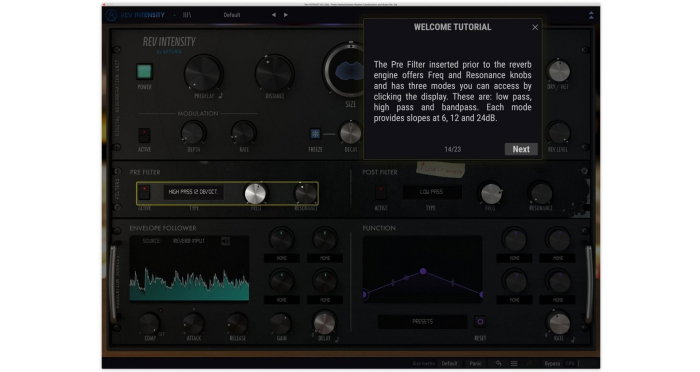Click the undo history icon in bottom bar
Image resolution: width=700 pixels, height=372 pixels.
[498, 364]
